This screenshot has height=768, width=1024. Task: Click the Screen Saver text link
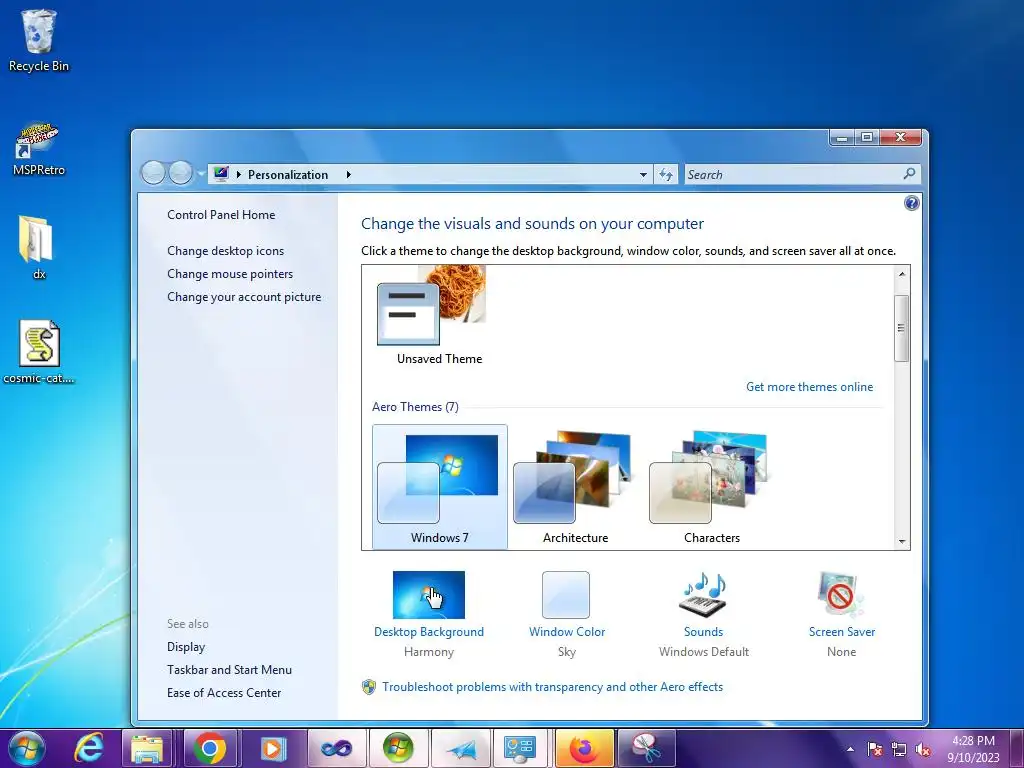coord(841,632)
